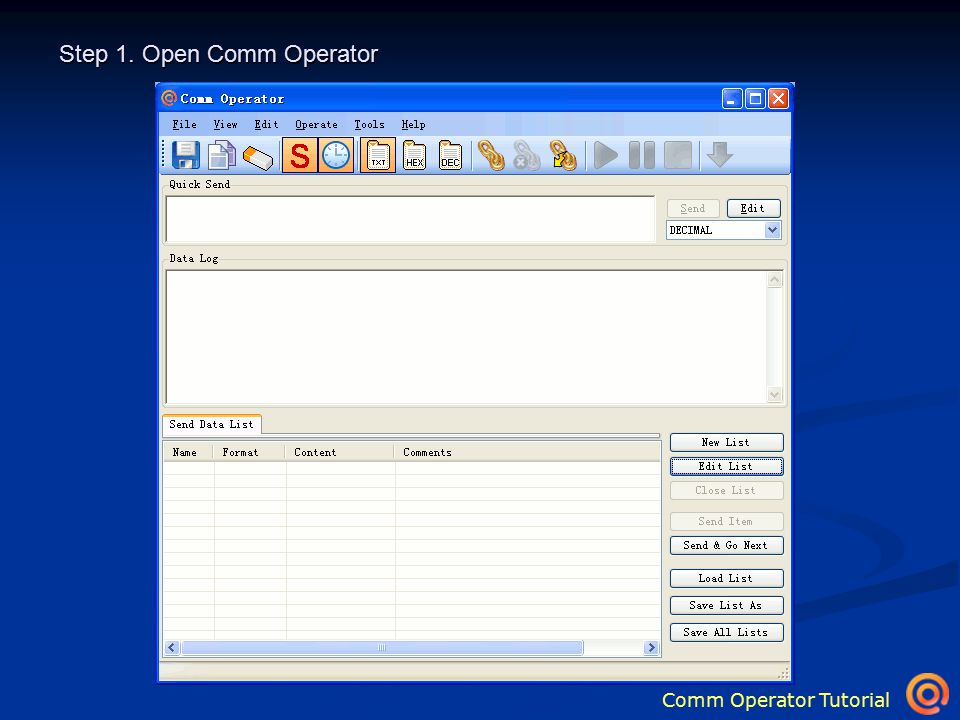Click the Play triangle toolbar button
The width and height of the screenshot is (960, 720).
[606, 155]
